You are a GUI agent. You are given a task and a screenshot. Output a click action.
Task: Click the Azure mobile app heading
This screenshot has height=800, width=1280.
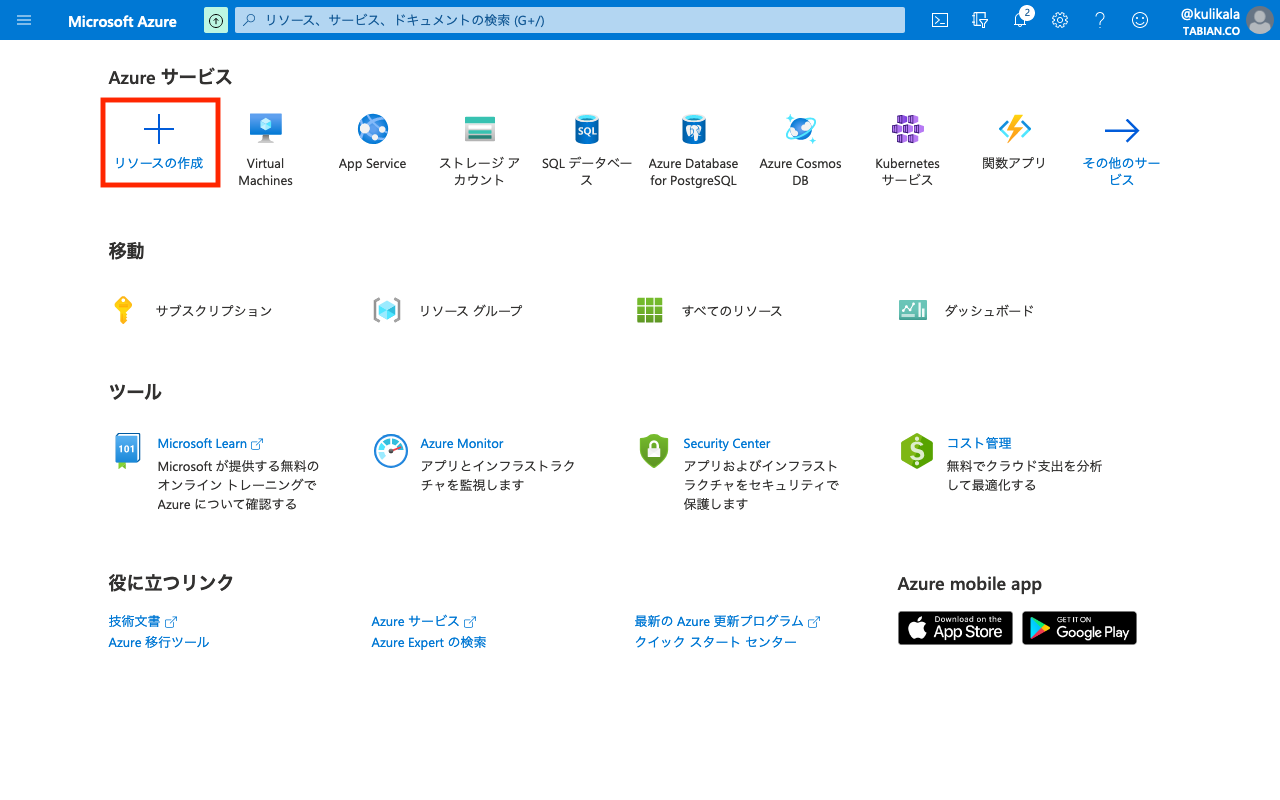tap(970, 584)
